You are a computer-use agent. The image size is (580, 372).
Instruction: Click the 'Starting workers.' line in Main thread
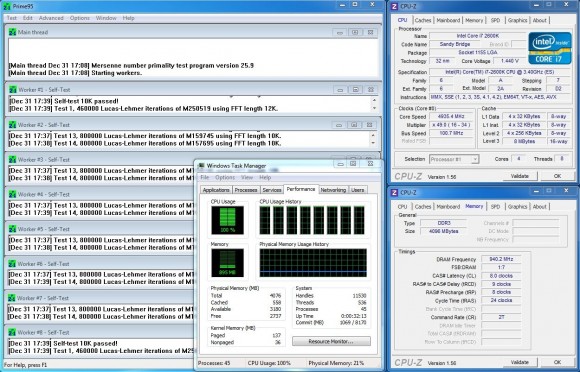click(x=75, y=73)
